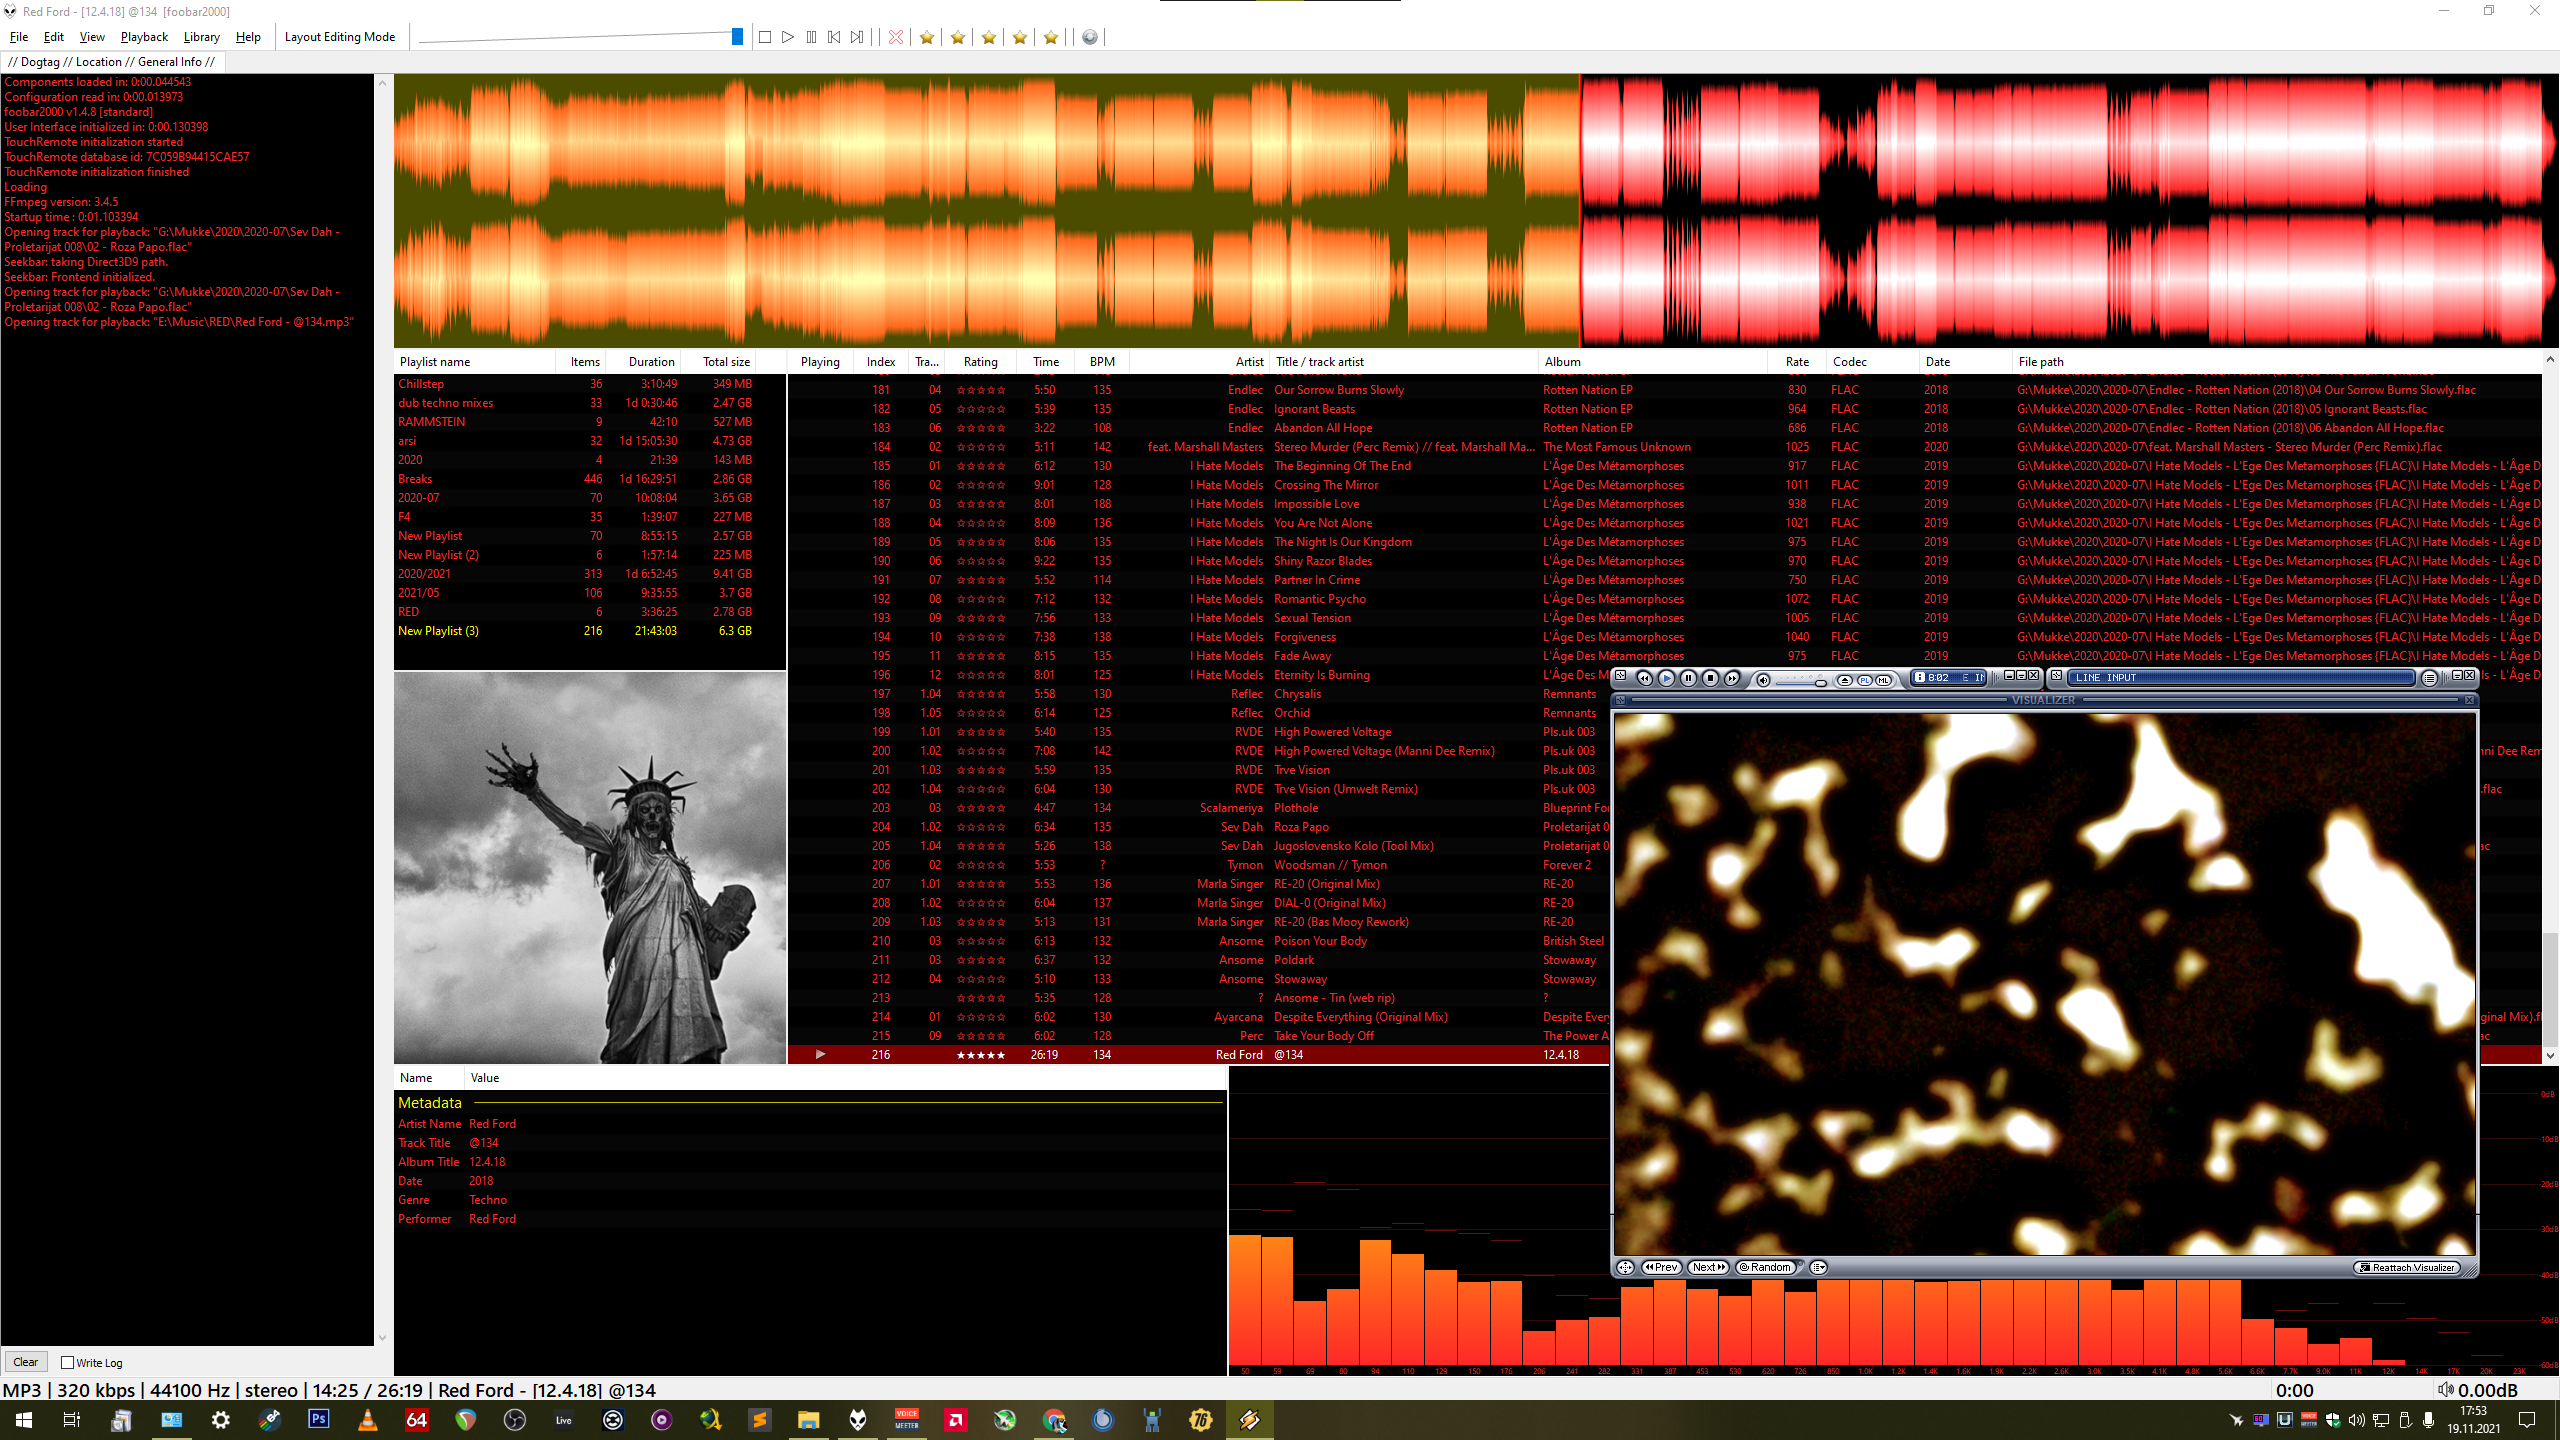Go to the previous visualizer preset
Screen dimensions: 2560x1440
[1661, 1267]
